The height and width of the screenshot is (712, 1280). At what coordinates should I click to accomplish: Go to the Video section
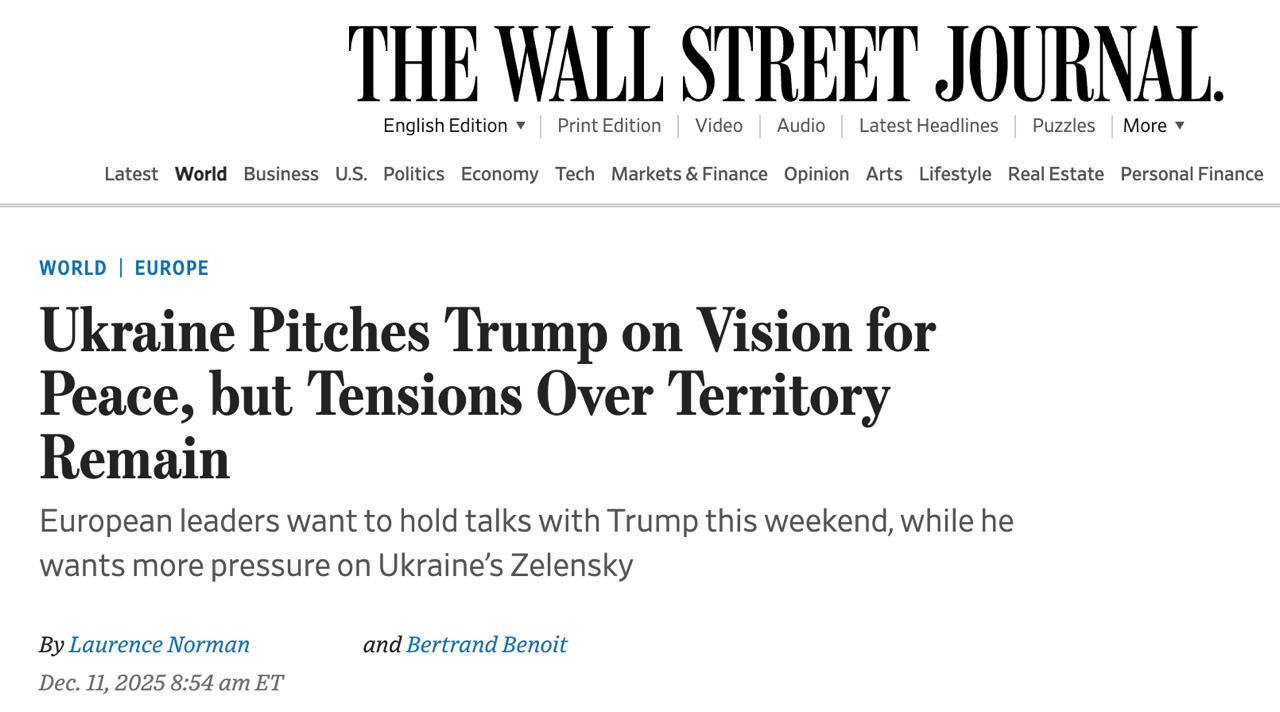[719, 126]
